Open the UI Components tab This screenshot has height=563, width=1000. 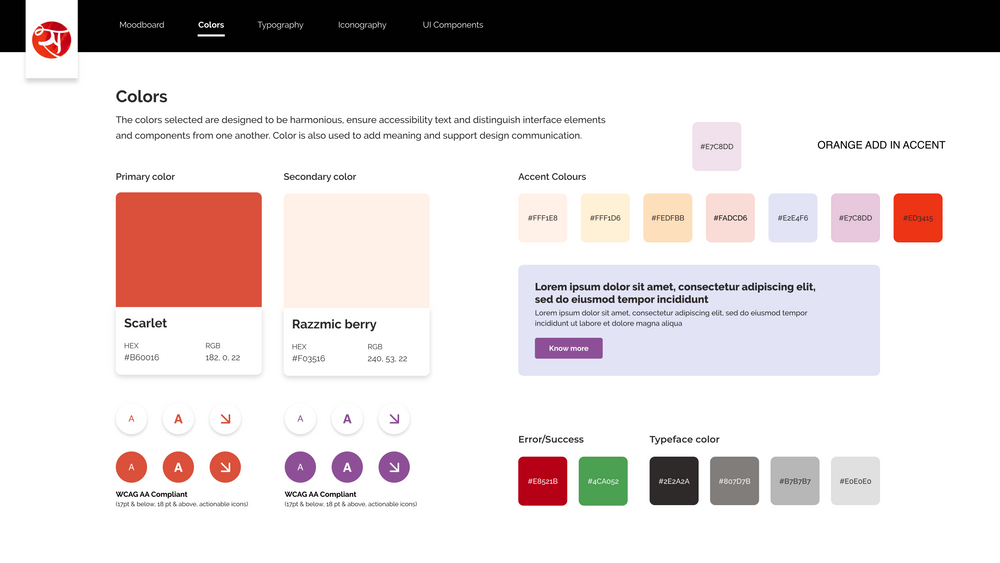pos(452,25)
